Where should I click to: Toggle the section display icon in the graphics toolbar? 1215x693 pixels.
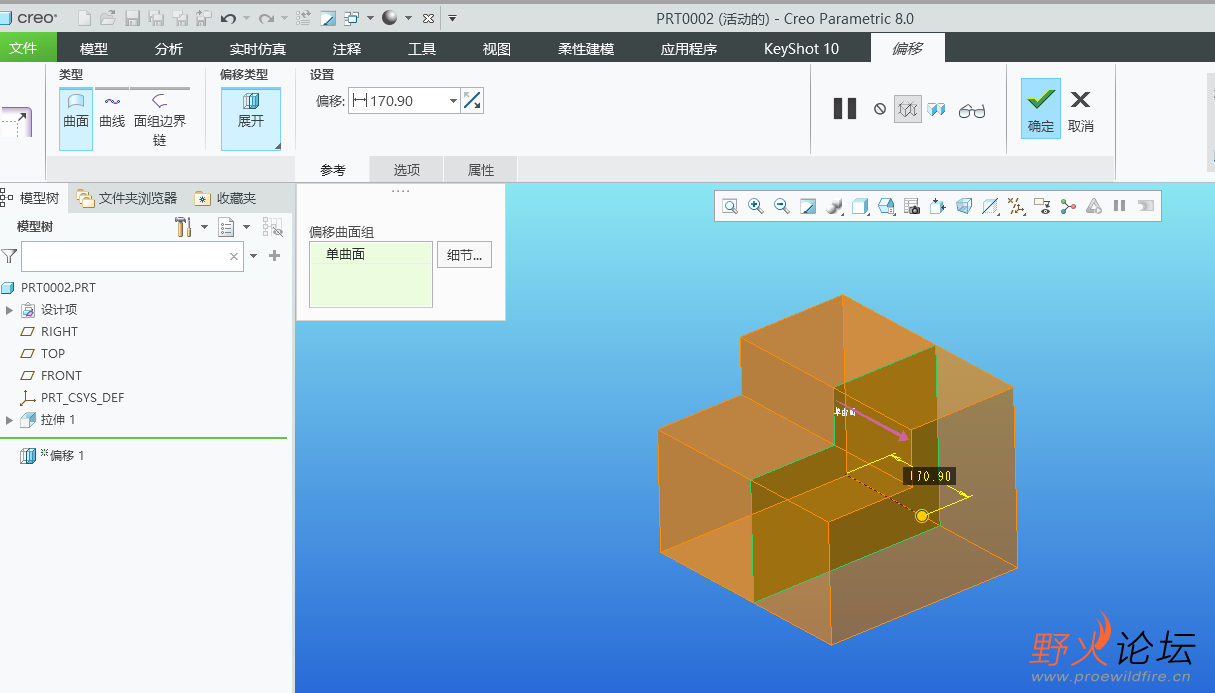coord(990,206)
